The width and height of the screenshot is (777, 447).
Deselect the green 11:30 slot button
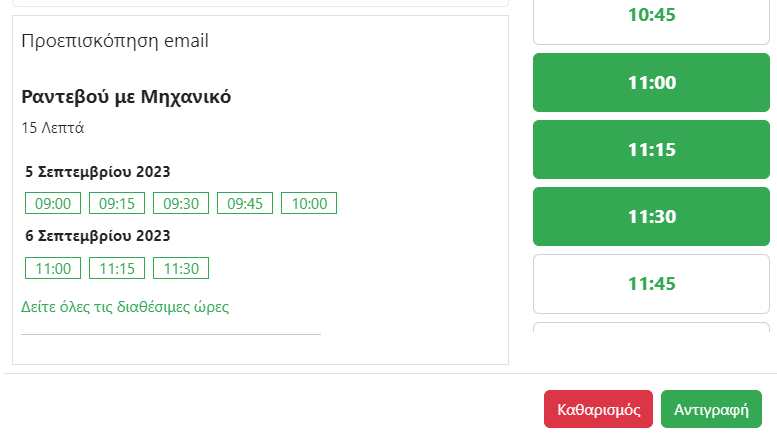[652, 217]
